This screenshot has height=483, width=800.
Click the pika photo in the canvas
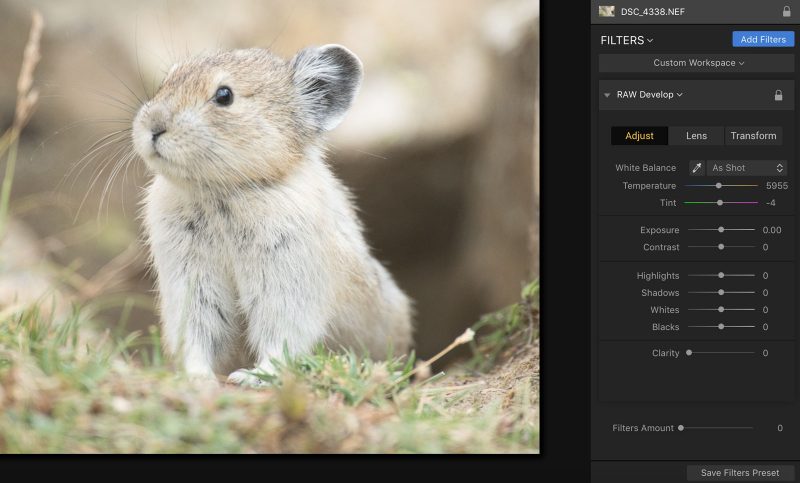tap(269, 226)
